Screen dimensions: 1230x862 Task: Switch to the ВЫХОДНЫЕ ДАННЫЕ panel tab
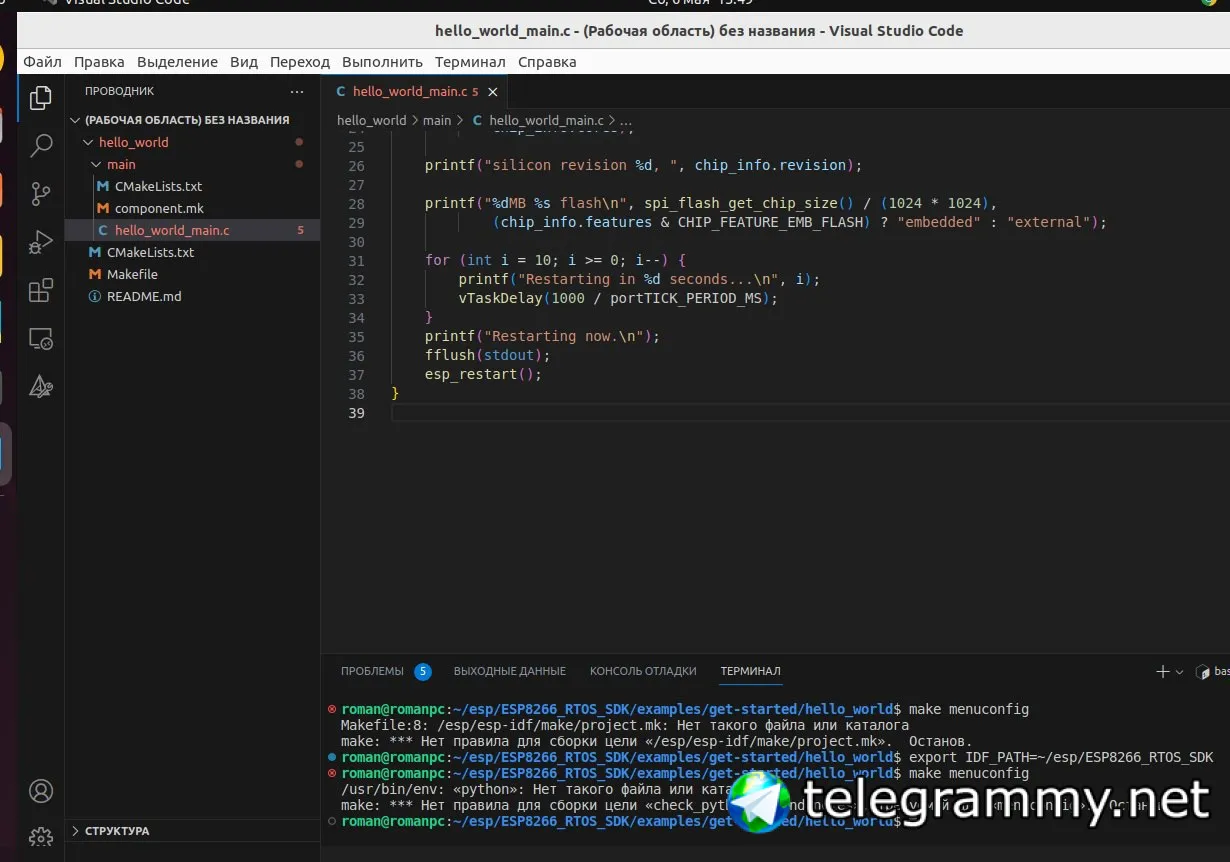[x=510, y=671]
